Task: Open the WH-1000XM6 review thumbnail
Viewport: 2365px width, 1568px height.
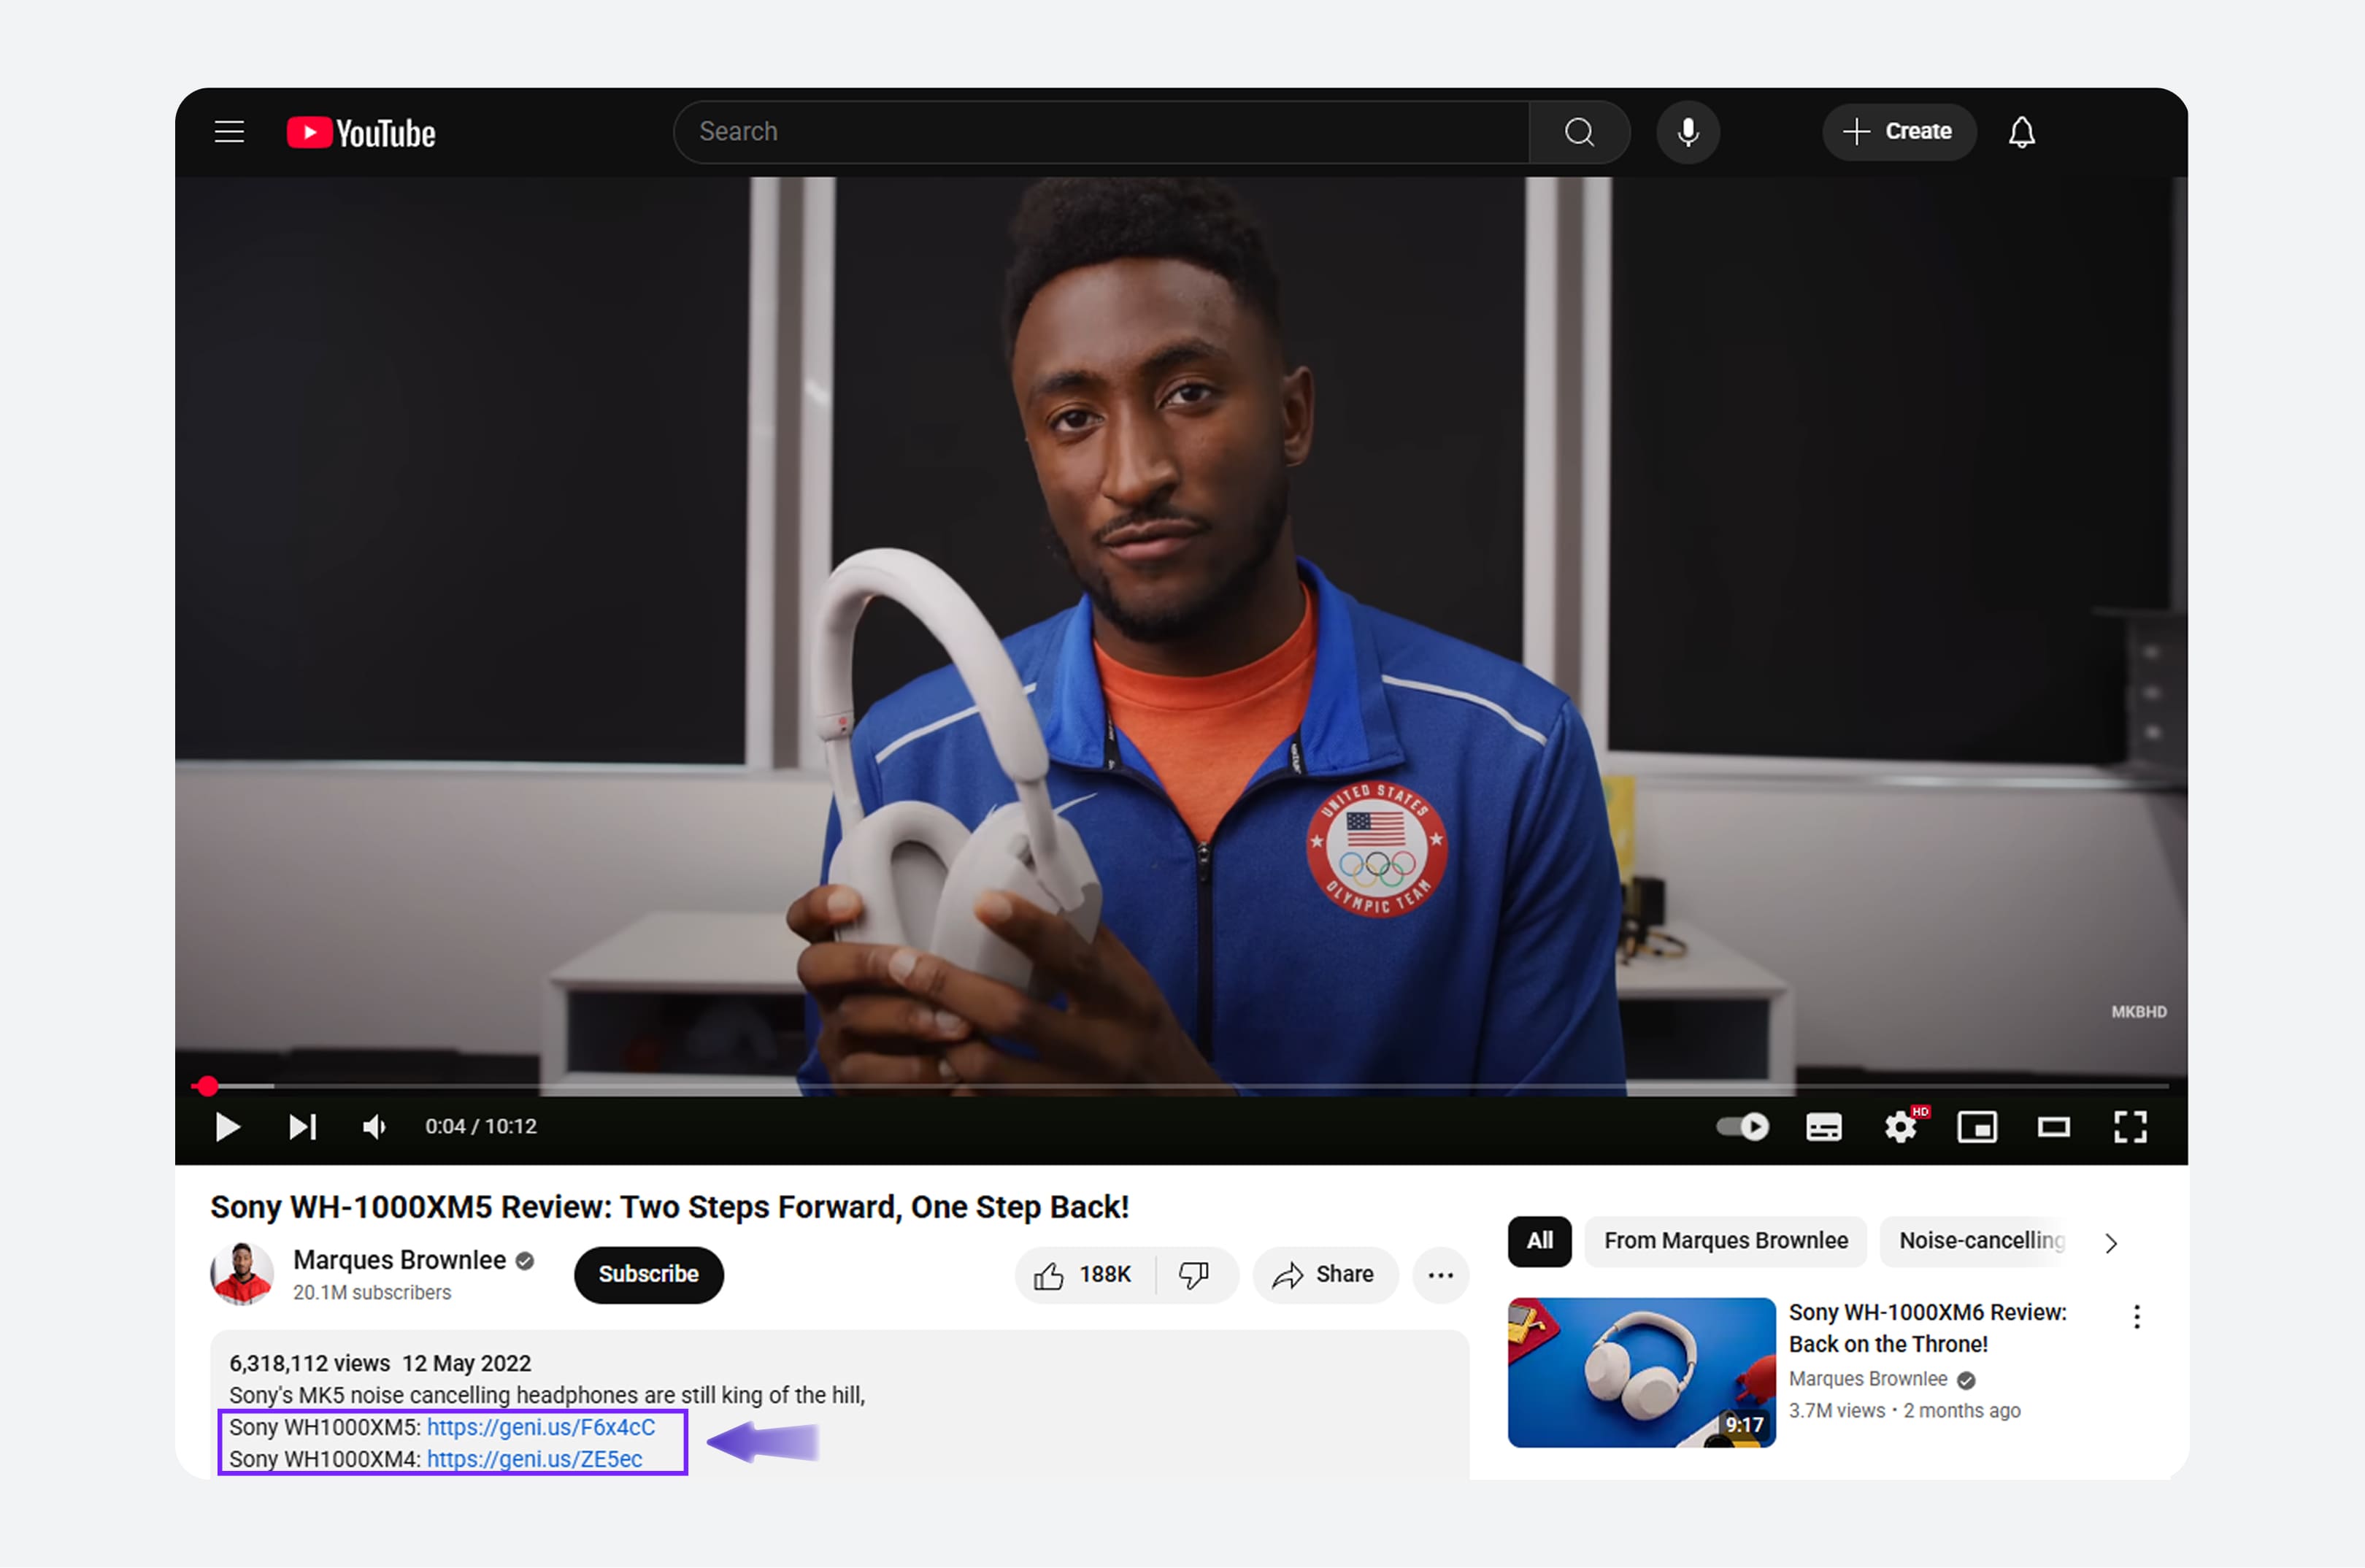Action: coord(1642,1372)
